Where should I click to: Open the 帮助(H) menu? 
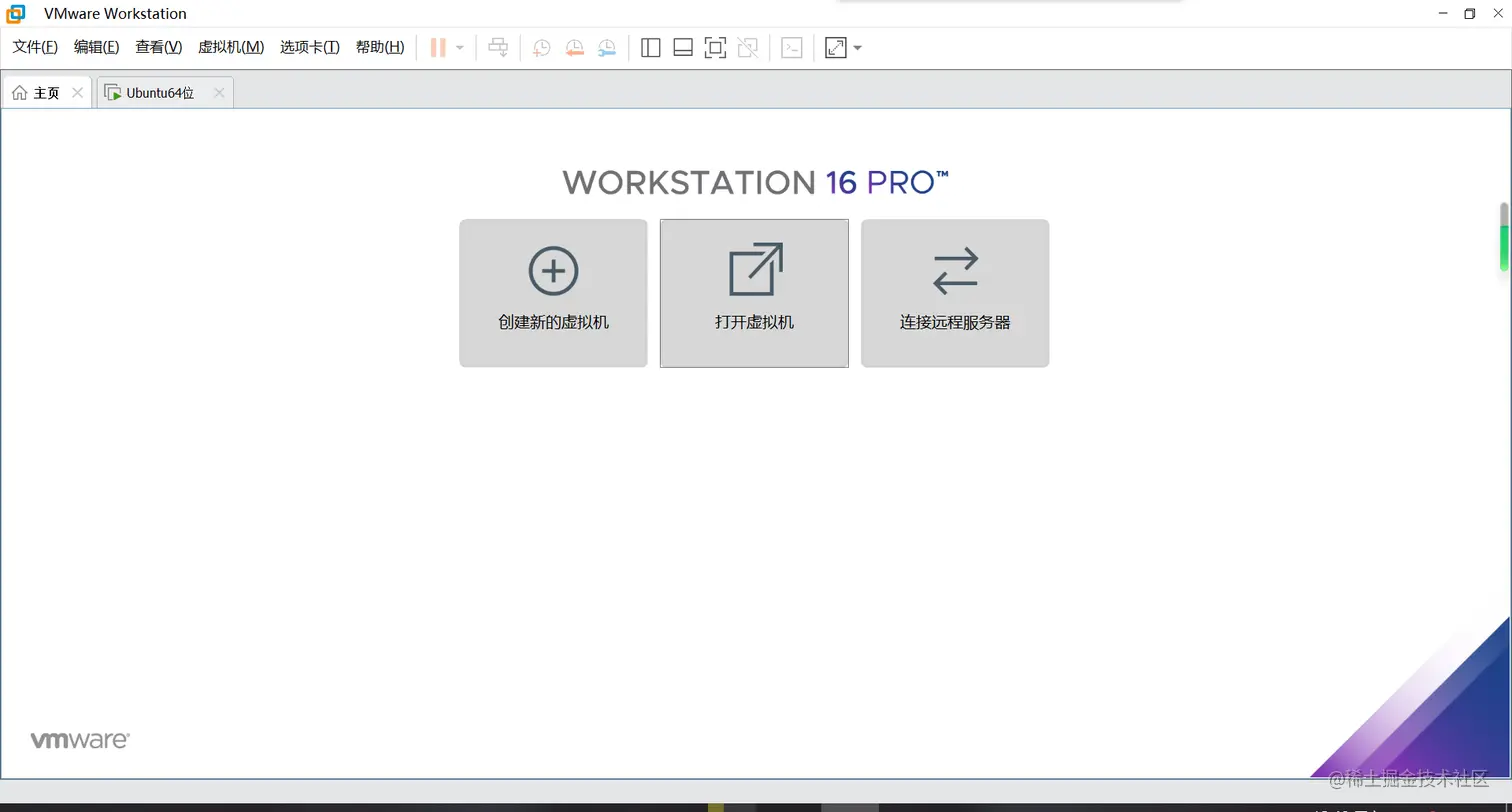coord(380,47)
